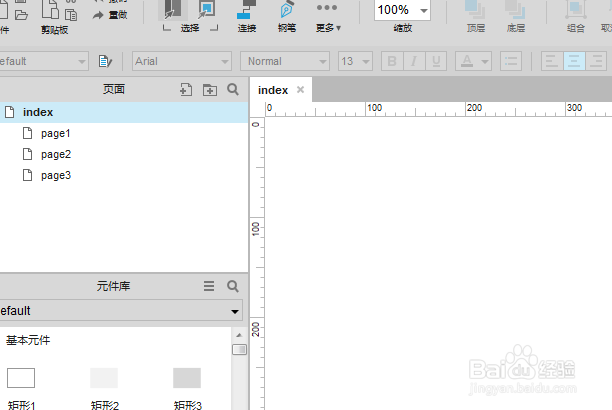
Task: Open the More (更多) tools dropdown
Action: tap(328, 17)
